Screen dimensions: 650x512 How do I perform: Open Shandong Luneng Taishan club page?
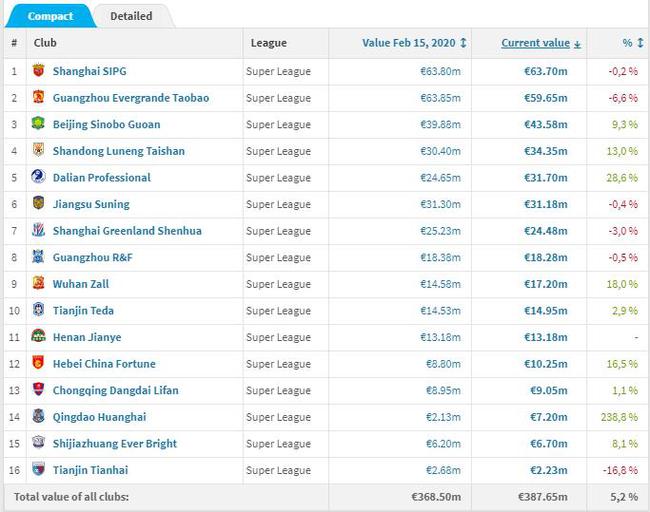click(118, 151)
